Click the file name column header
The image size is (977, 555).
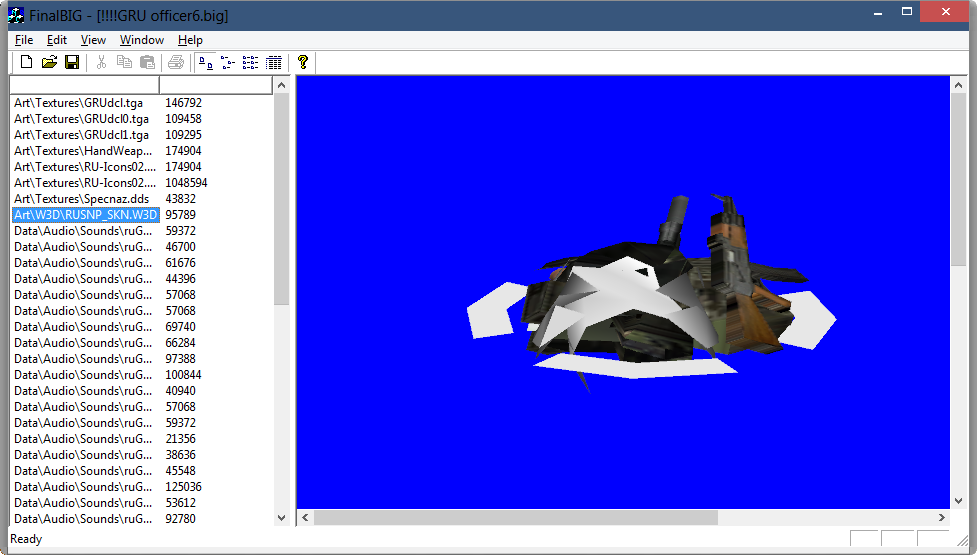[x=84, y=86]
